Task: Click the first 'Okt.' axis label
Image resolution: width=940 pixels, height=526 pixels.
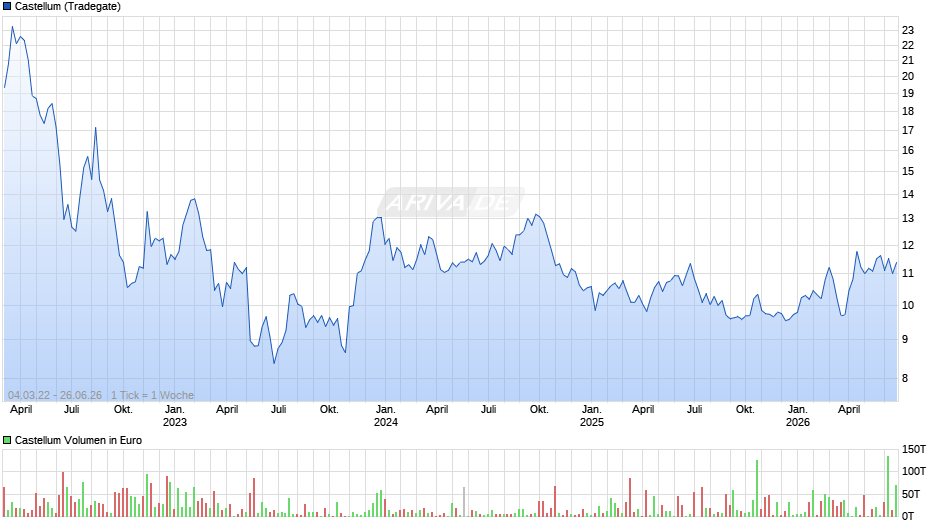Action: click(123, 410)
